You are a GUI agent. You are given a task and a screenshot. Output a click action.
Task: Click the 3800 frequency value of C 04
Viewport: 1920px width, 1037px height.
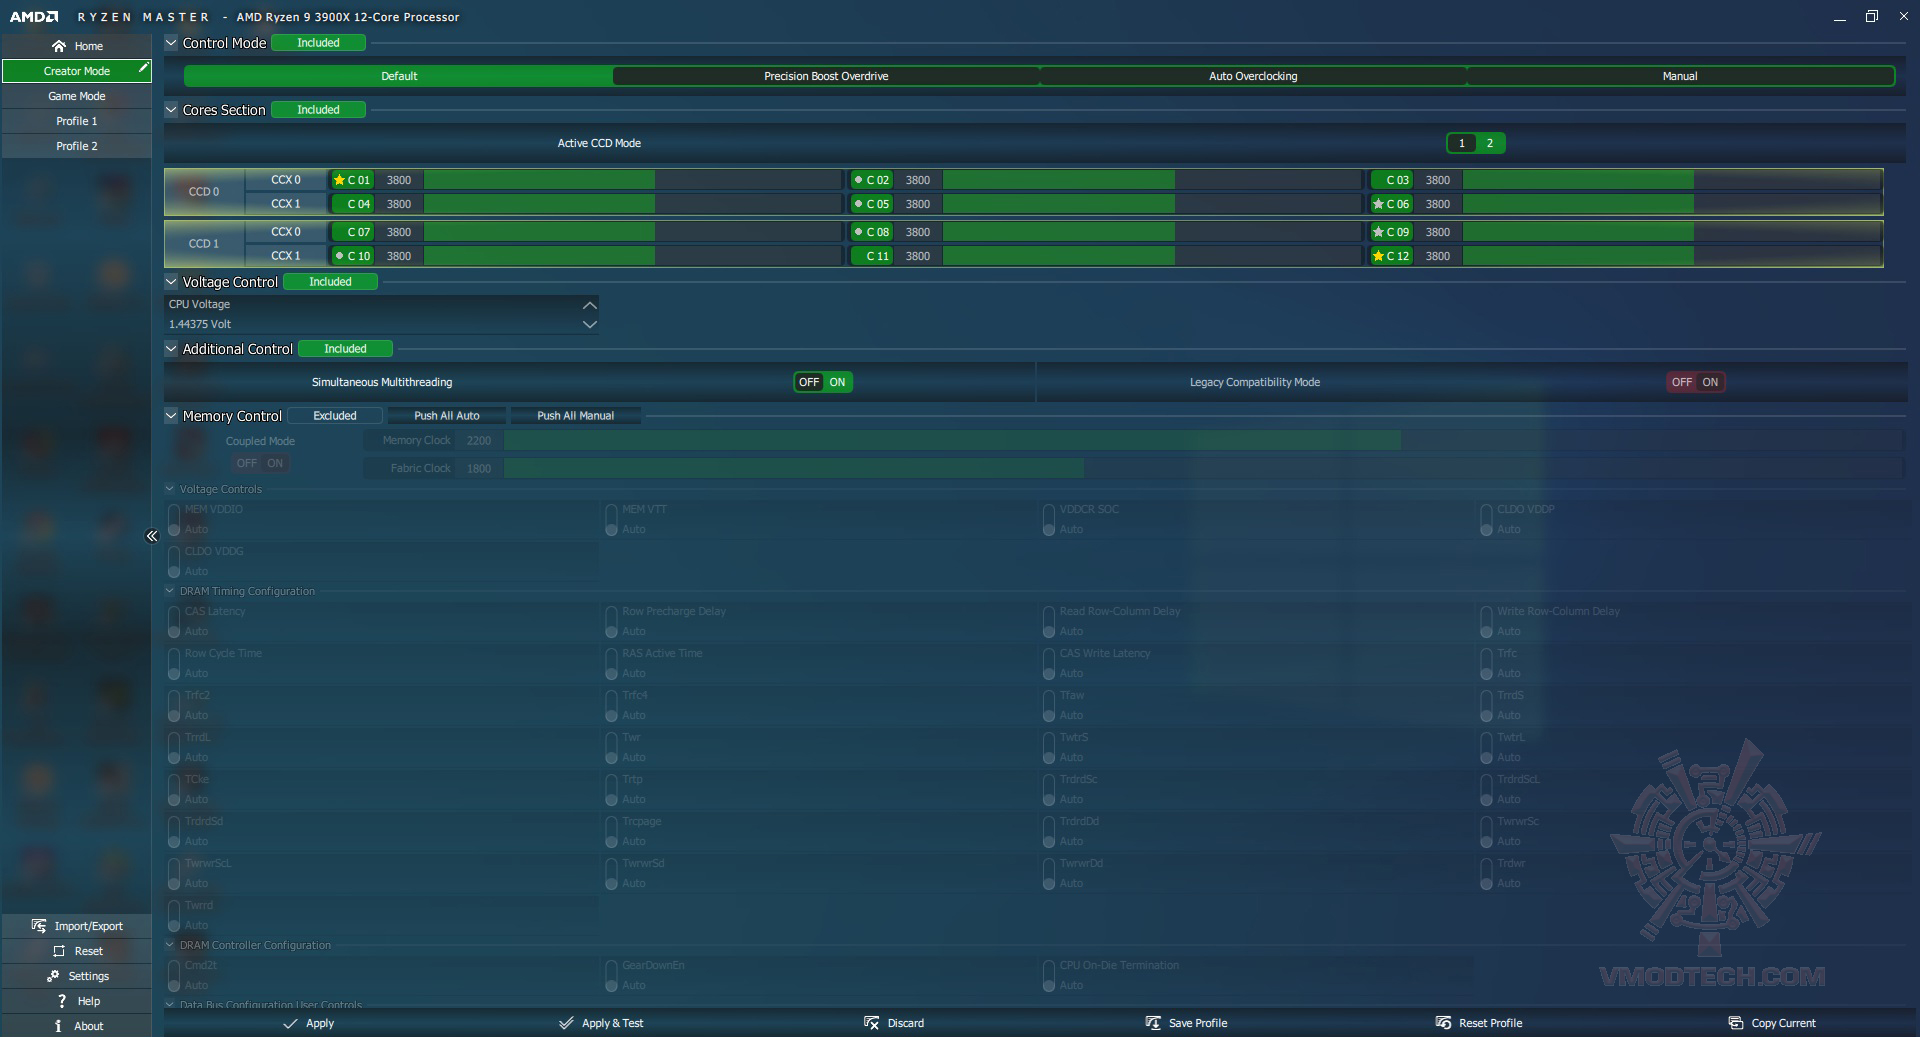coord(399,204)
